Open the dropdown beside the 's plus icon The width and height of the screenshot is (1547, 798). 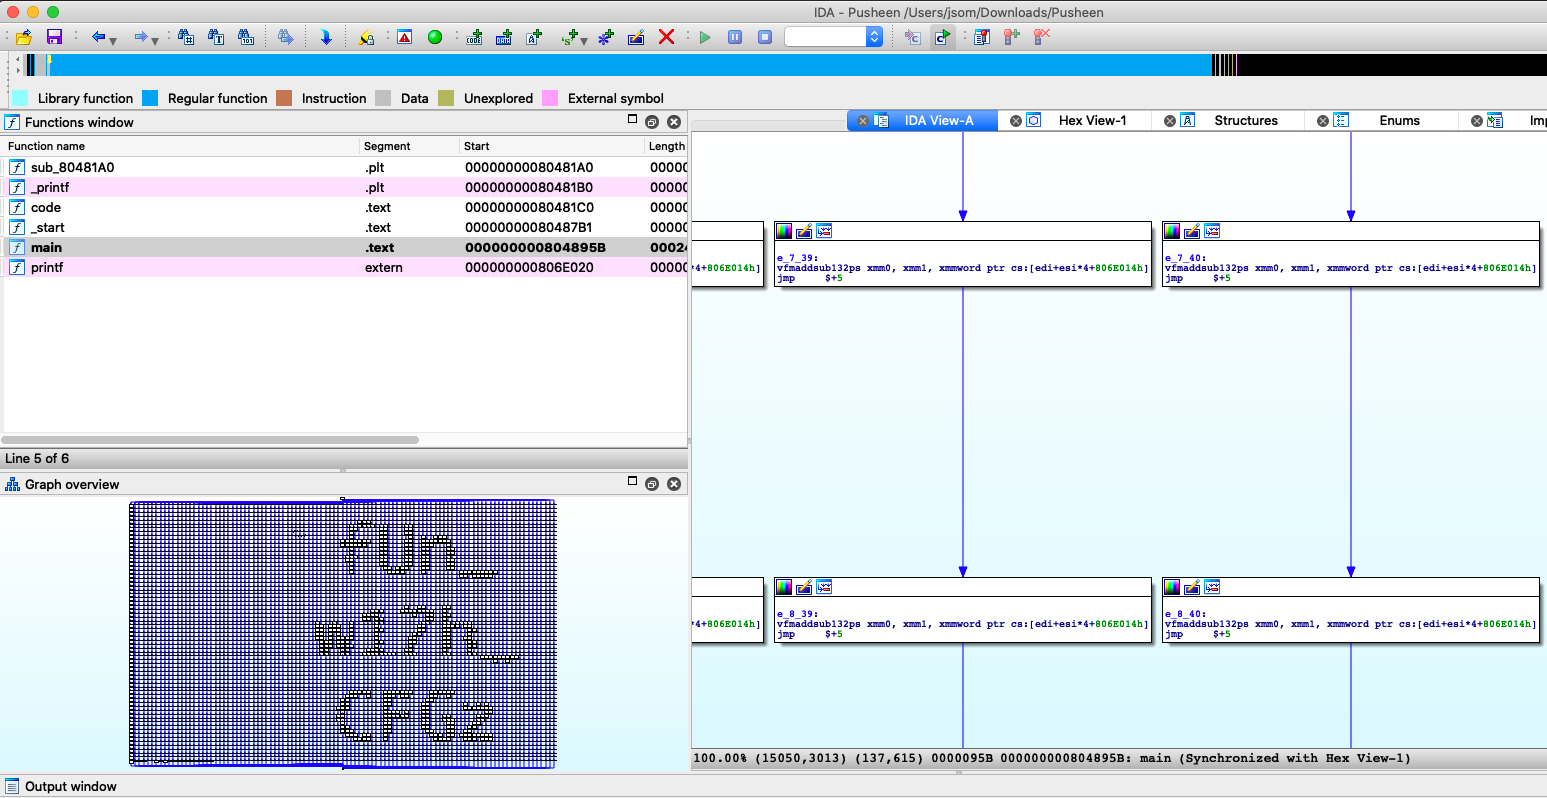pos(584,40)
